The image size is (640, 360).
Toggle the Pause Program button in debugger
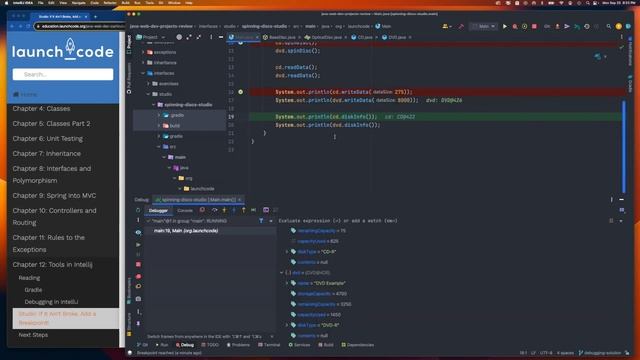click(138, 254)
